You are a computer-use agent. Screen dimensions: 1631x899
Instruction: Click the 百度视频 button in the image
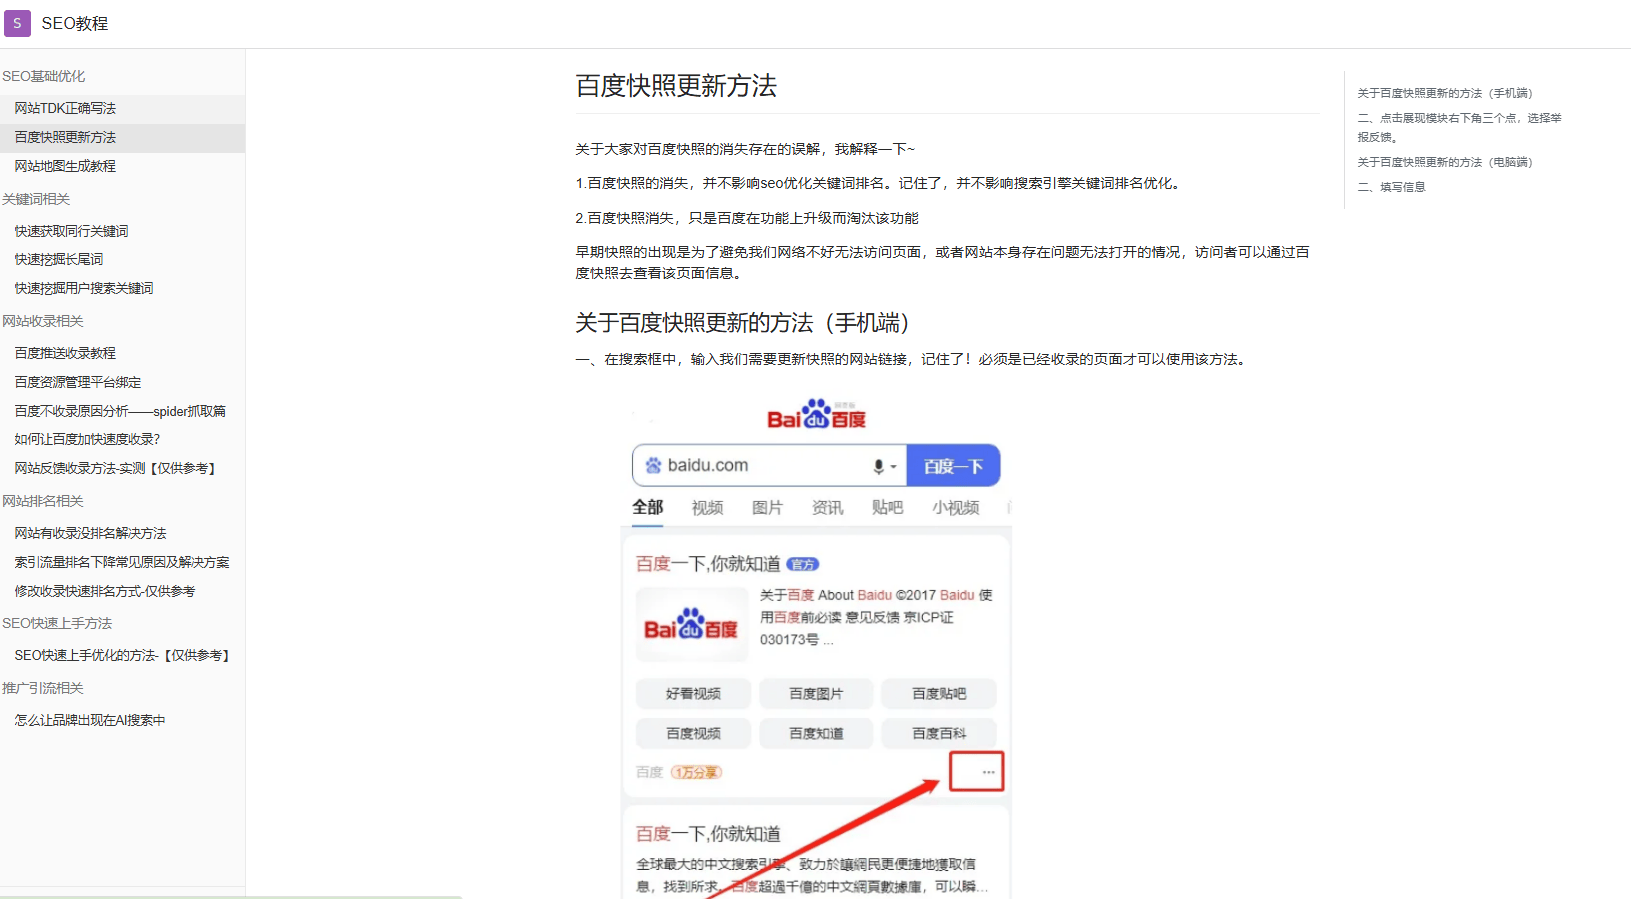pos(693,733)
